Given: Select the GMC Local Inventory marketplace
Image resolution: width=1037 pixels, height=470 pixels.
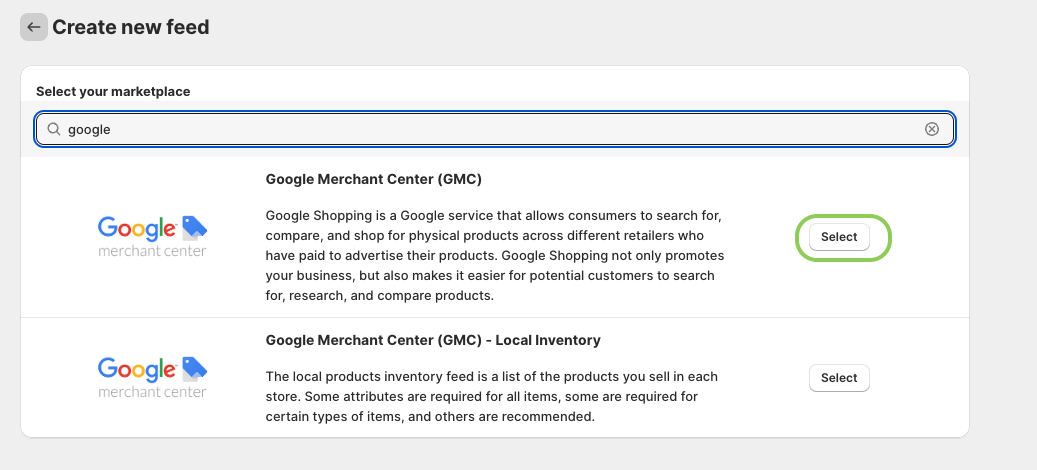Looking at the screenshot, I should [x=839, y=377].
